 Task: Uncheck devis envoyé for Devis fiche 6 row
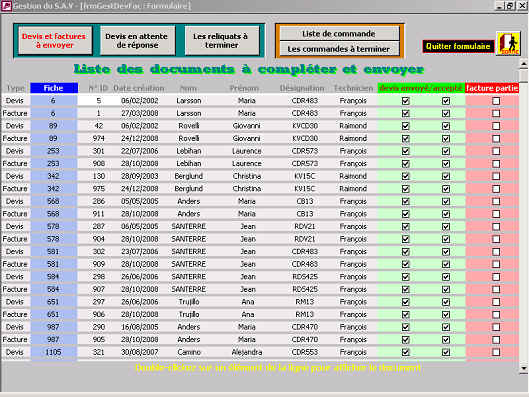point(406,101)
